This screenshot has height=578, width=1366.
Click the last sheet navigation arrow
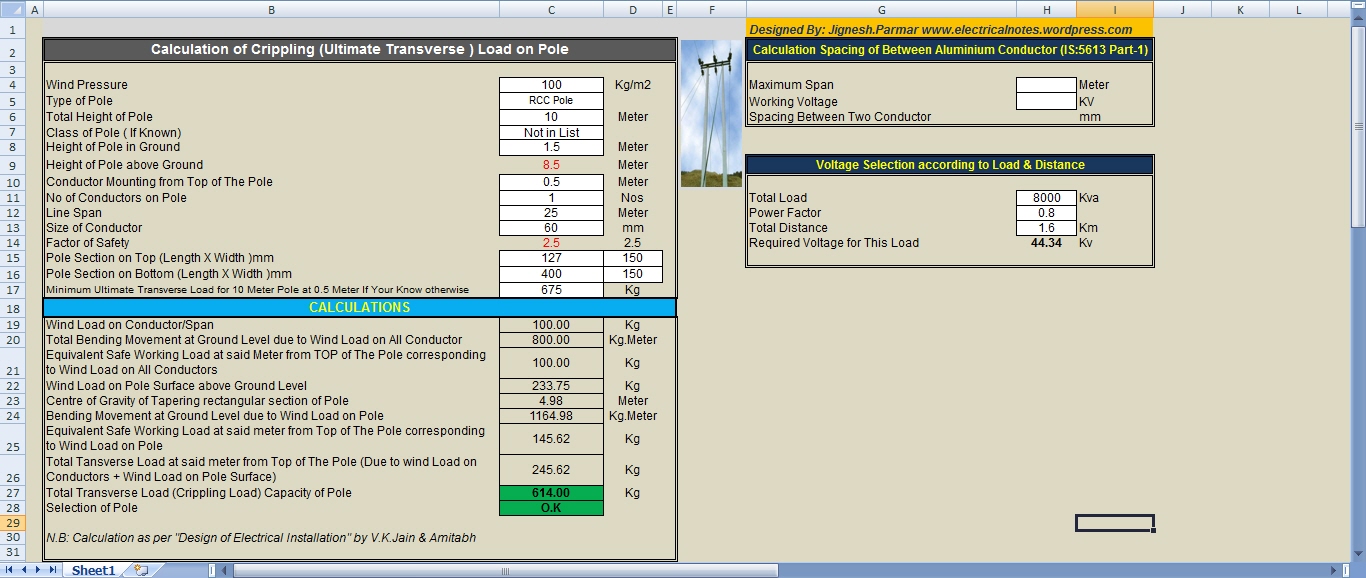tap(53, 570)
